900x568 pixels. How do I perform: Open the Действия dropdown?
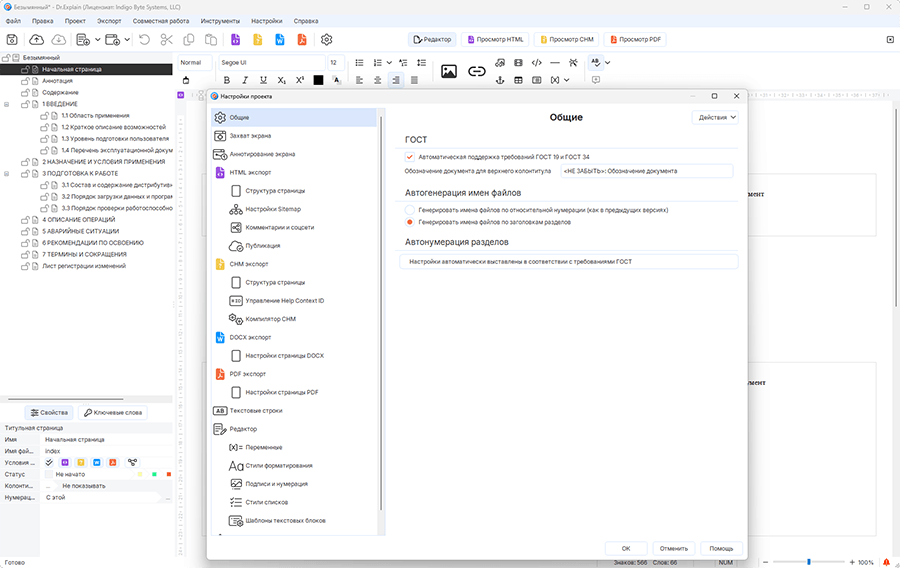[x=715, y=117]
